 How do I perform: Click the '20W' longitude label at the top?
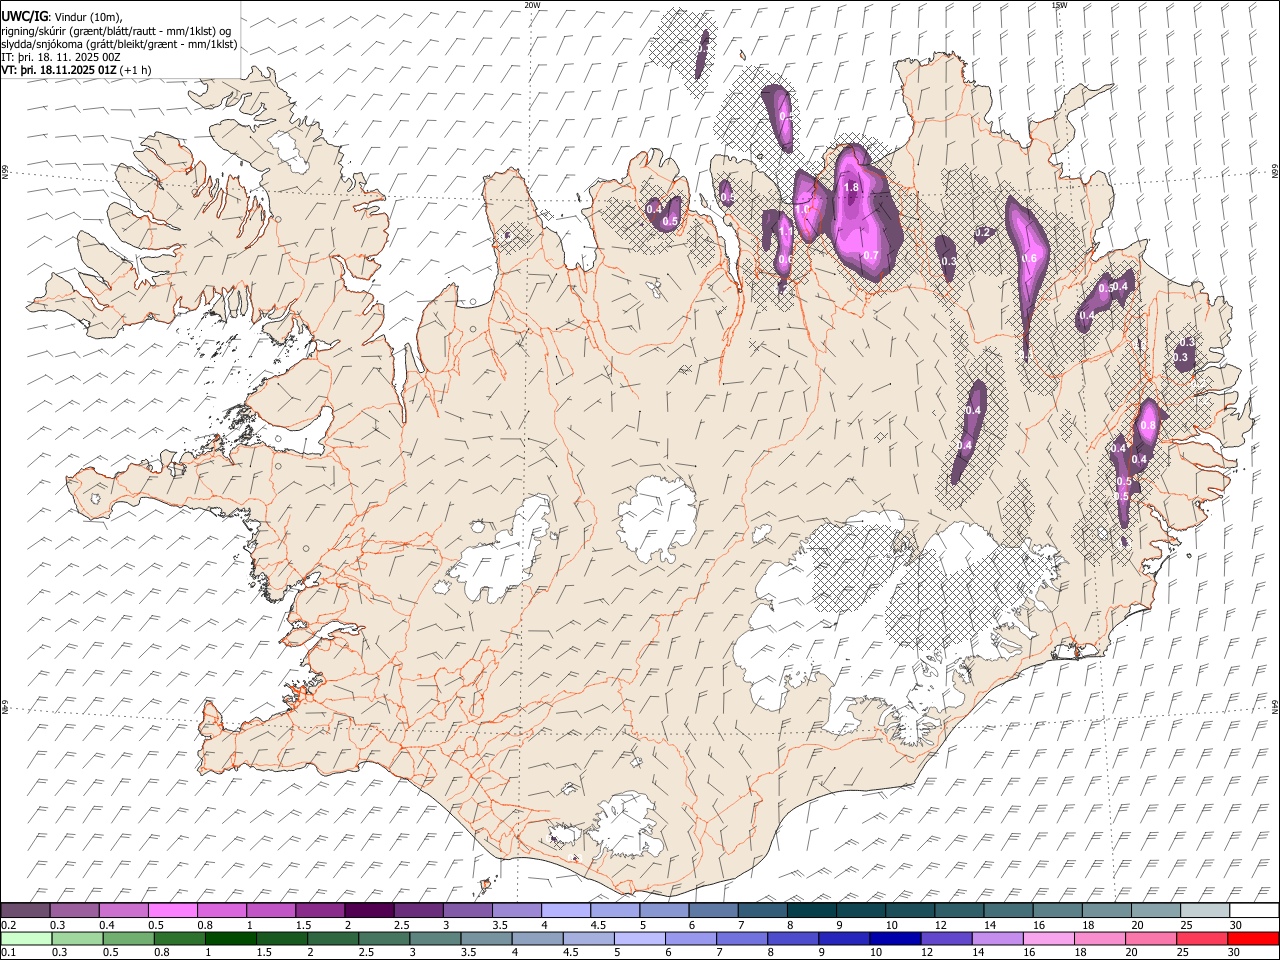click(x=532, y=5)
